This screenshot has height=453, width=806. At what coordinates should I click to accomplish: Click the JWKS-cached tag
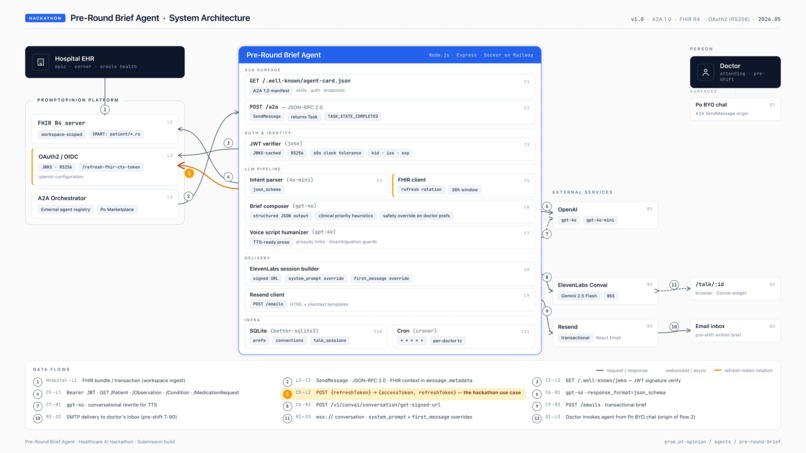point(267,153)
